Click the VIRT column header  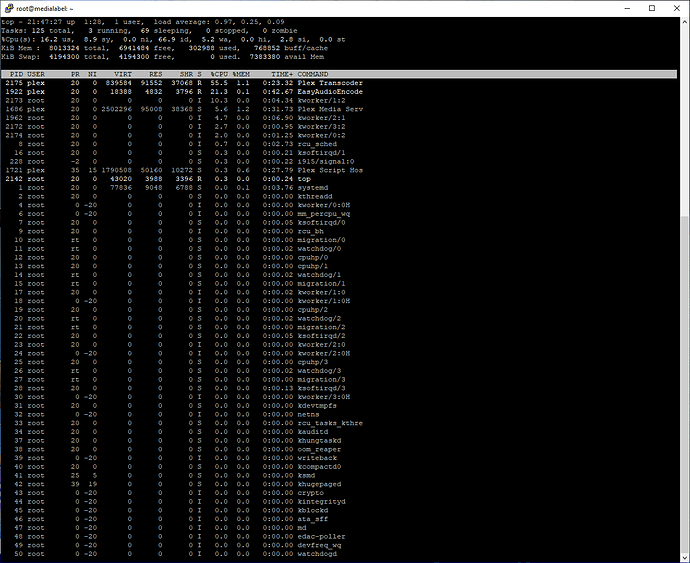coord(123,74)
